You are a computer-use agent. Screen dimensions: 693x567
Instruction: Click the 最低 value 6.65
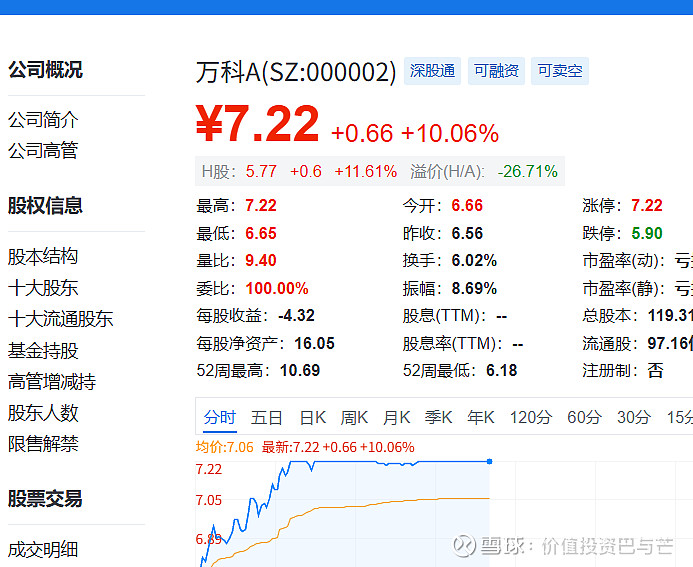click(261, 233)
